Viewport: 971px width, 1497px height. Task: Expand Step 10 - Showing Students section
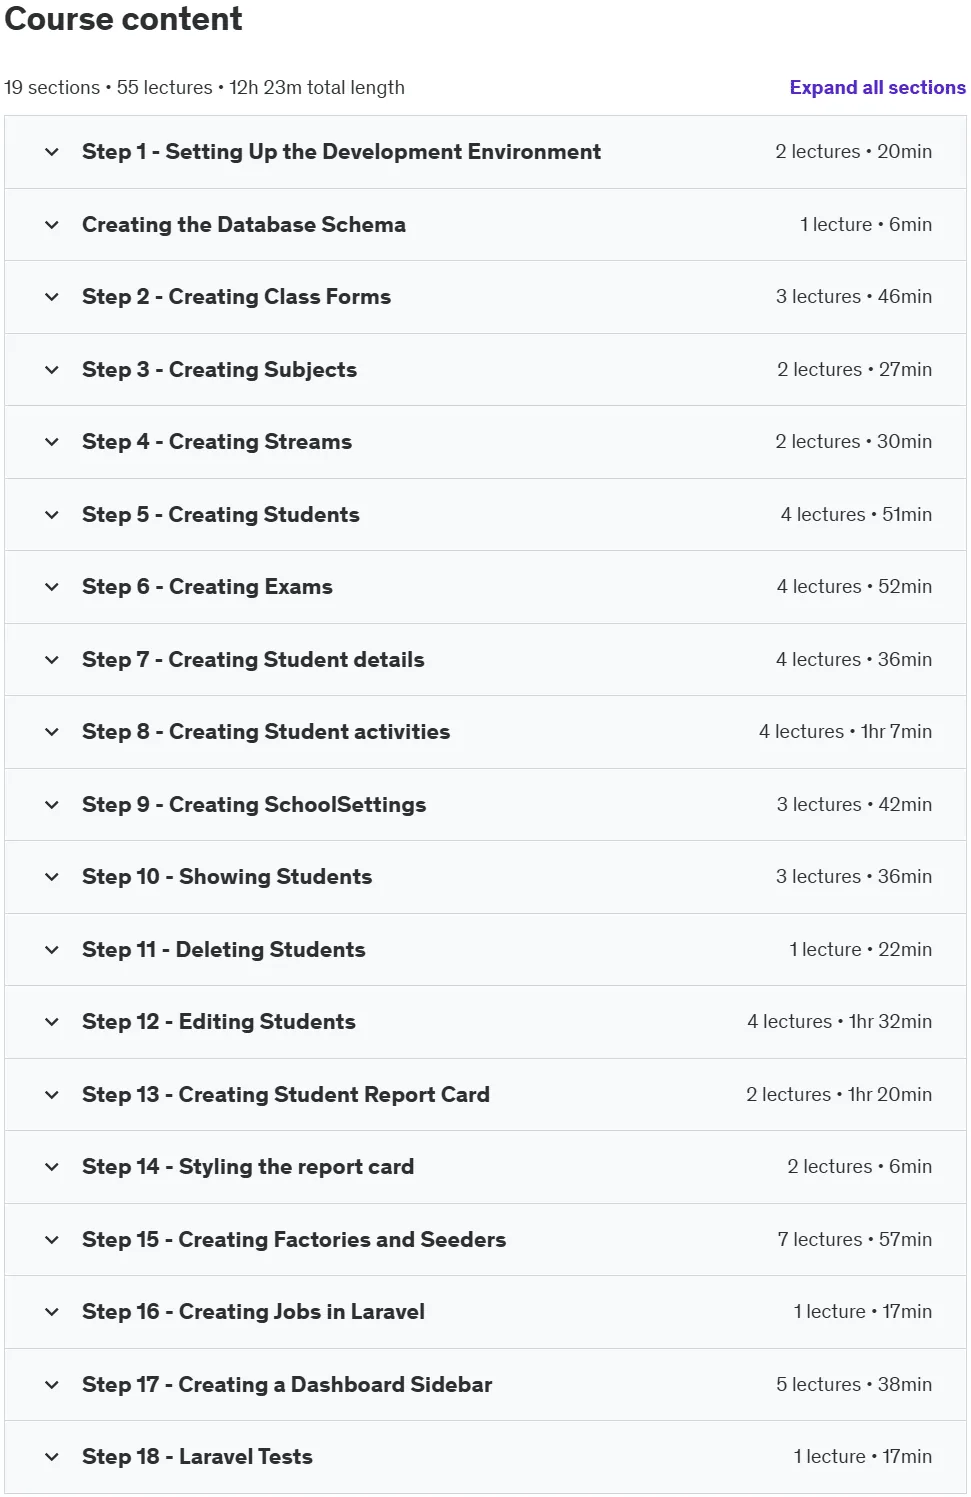point(485,877)
